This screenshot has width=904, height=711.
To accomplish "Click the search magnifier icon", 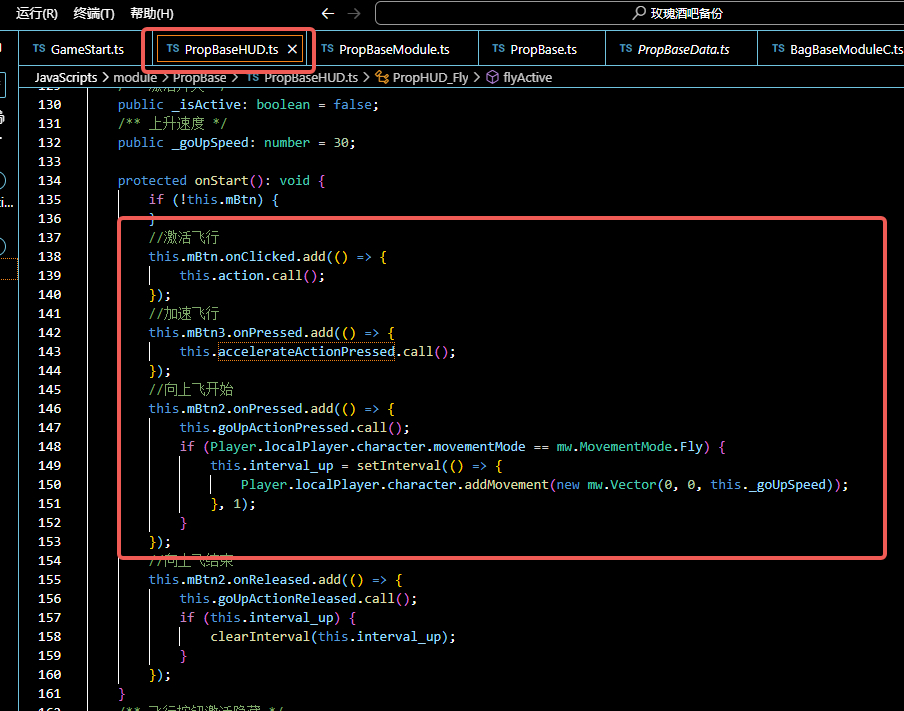I will pyautogui.click(x=639, y=13).
